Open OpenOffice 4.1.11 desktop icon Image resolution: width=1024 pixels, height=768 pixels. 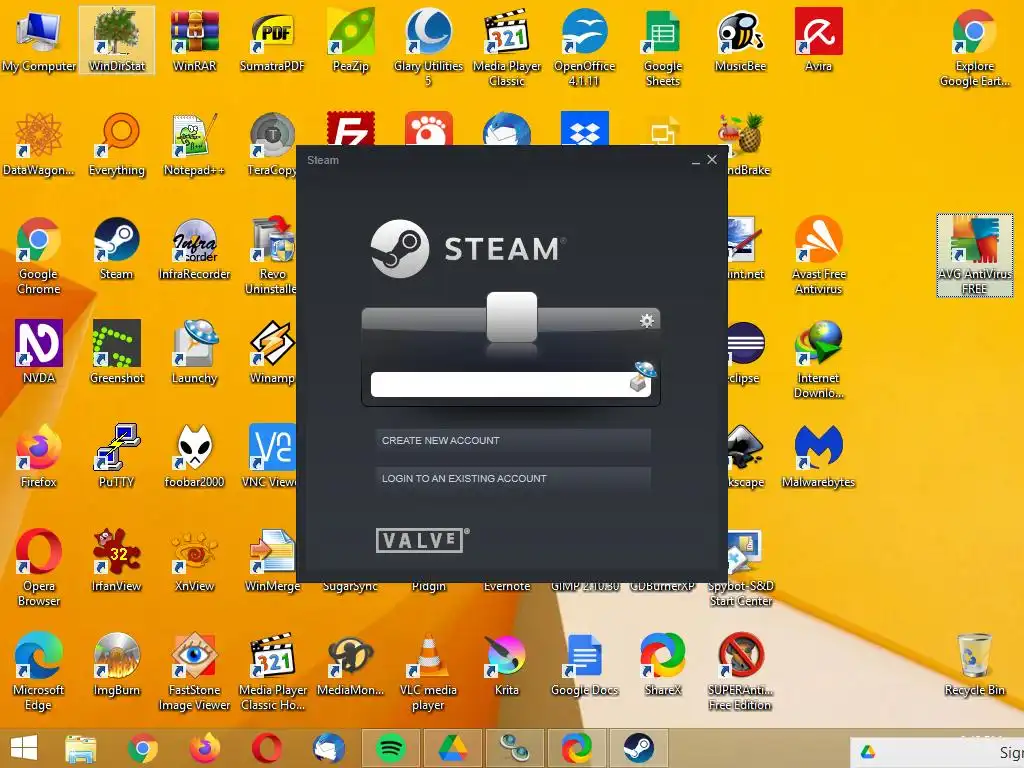point(584,47)
